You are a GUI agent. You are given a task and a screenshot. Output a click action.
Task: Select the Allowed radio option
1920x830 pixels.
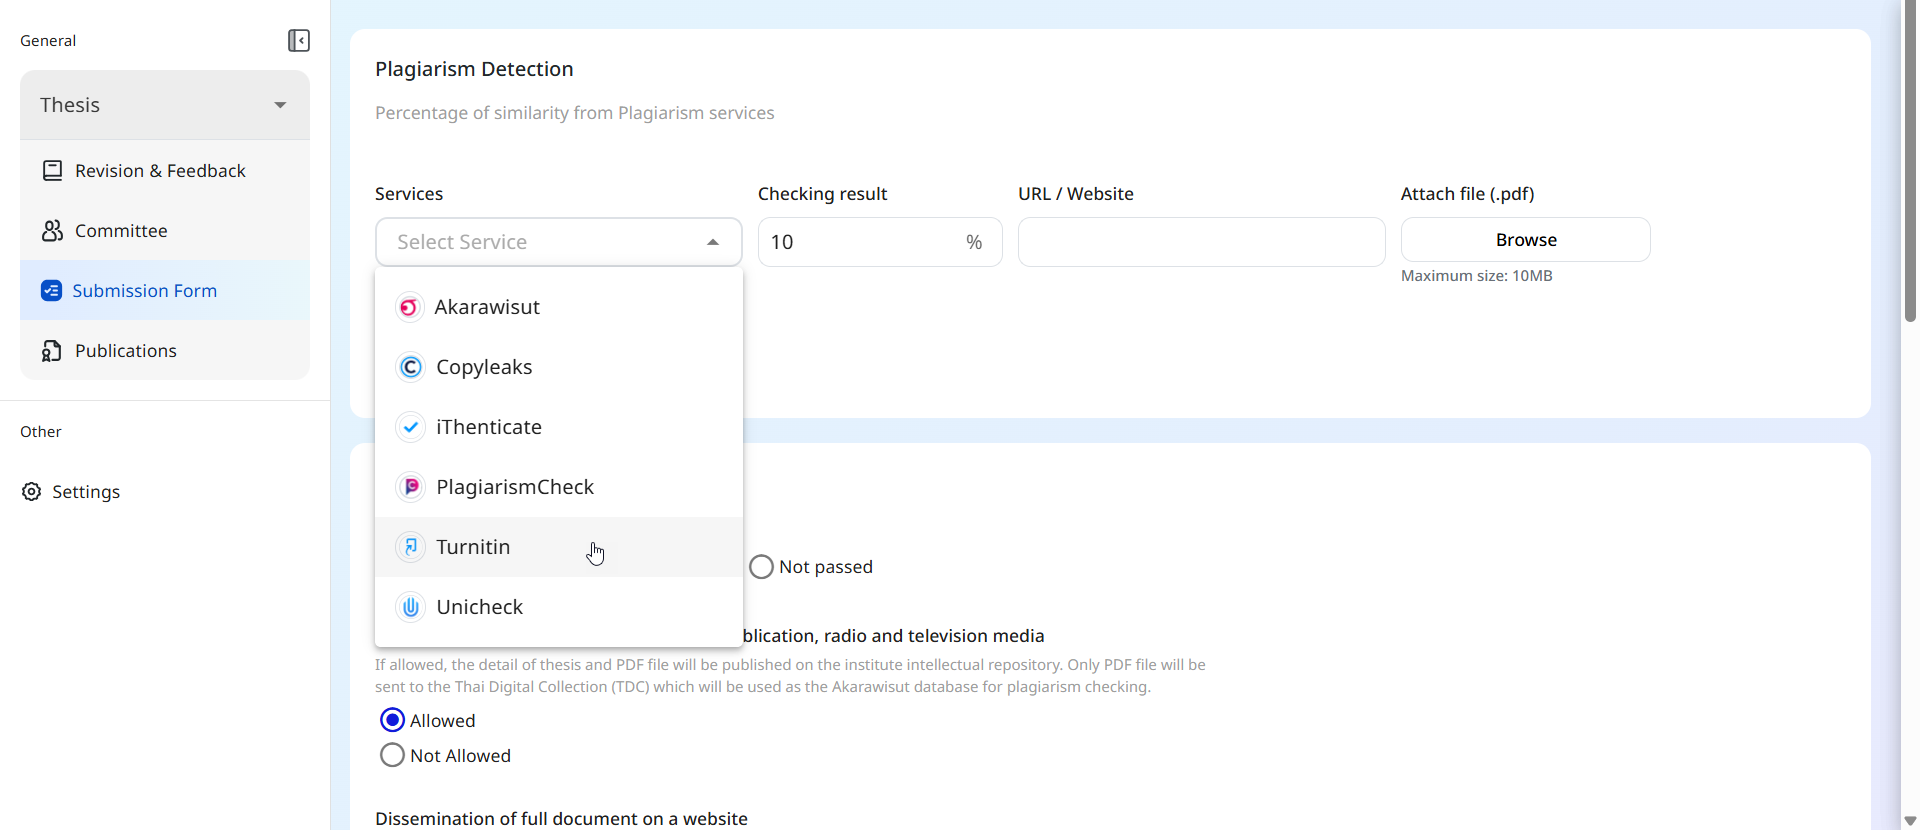coord(393,720)
